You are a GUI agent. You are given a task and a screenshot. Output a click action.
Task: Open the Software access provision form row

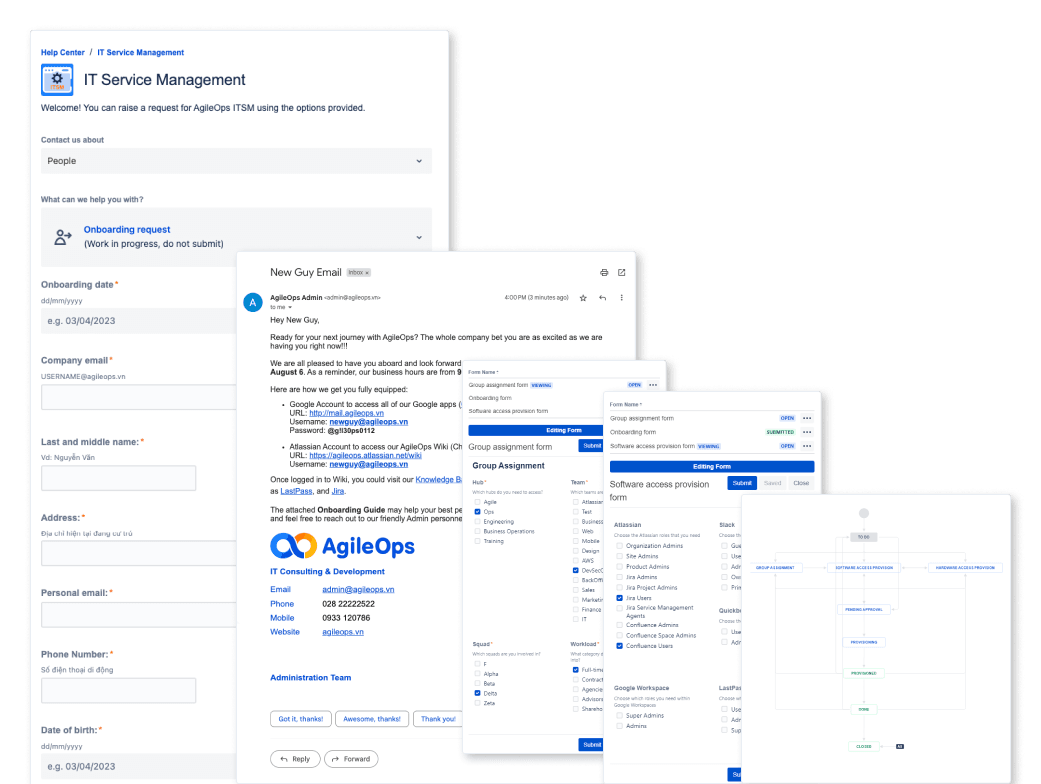pyautogui.click(x=711, y=446)
